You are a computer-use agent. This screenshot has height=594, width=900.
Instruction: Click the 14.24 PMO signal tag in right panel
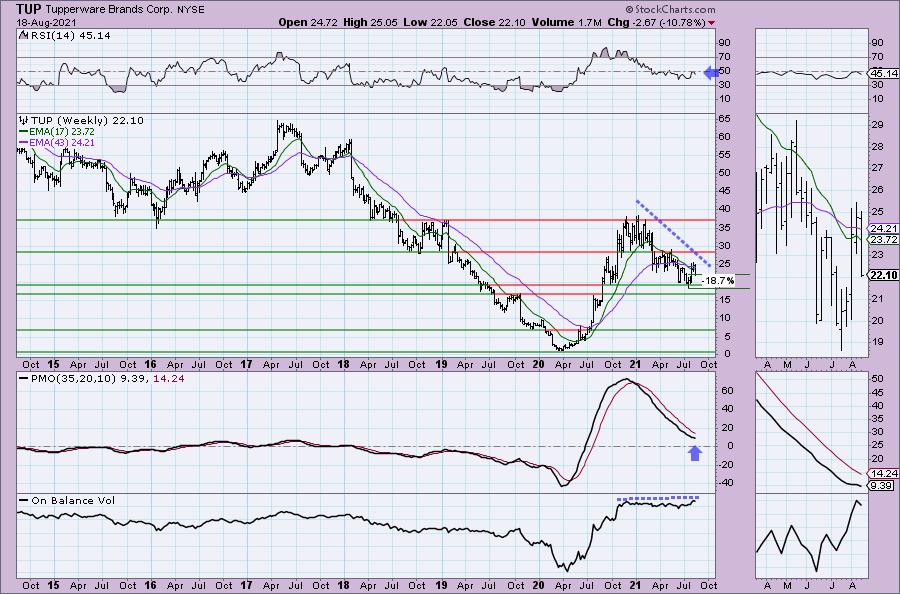pyautogui.click(x=884, y=473)
